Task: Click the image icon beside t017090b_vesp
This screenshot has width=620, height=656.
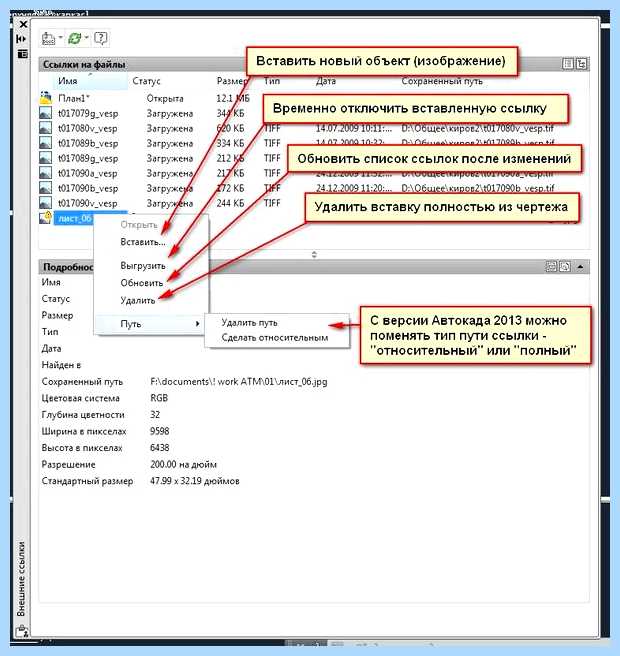Action: tap(45, 188)
